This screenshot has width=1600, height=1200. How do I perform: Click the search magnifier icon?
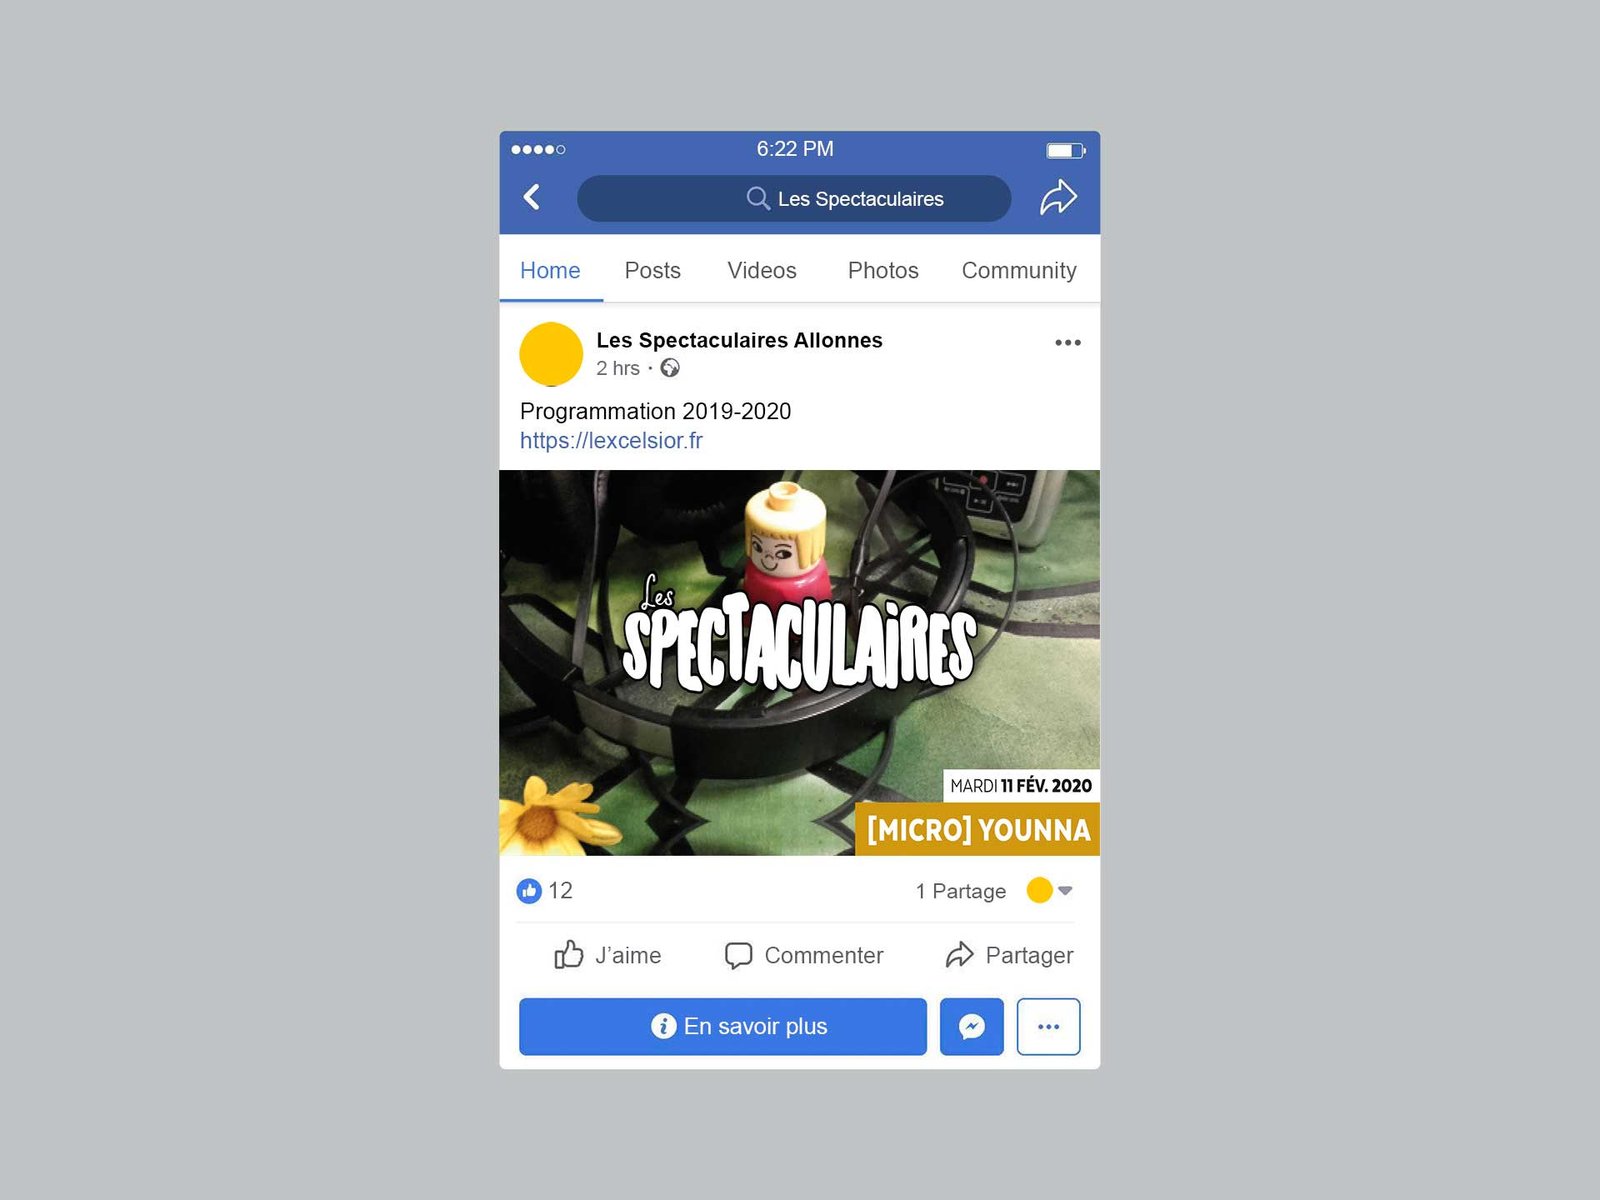pos(758,198)
